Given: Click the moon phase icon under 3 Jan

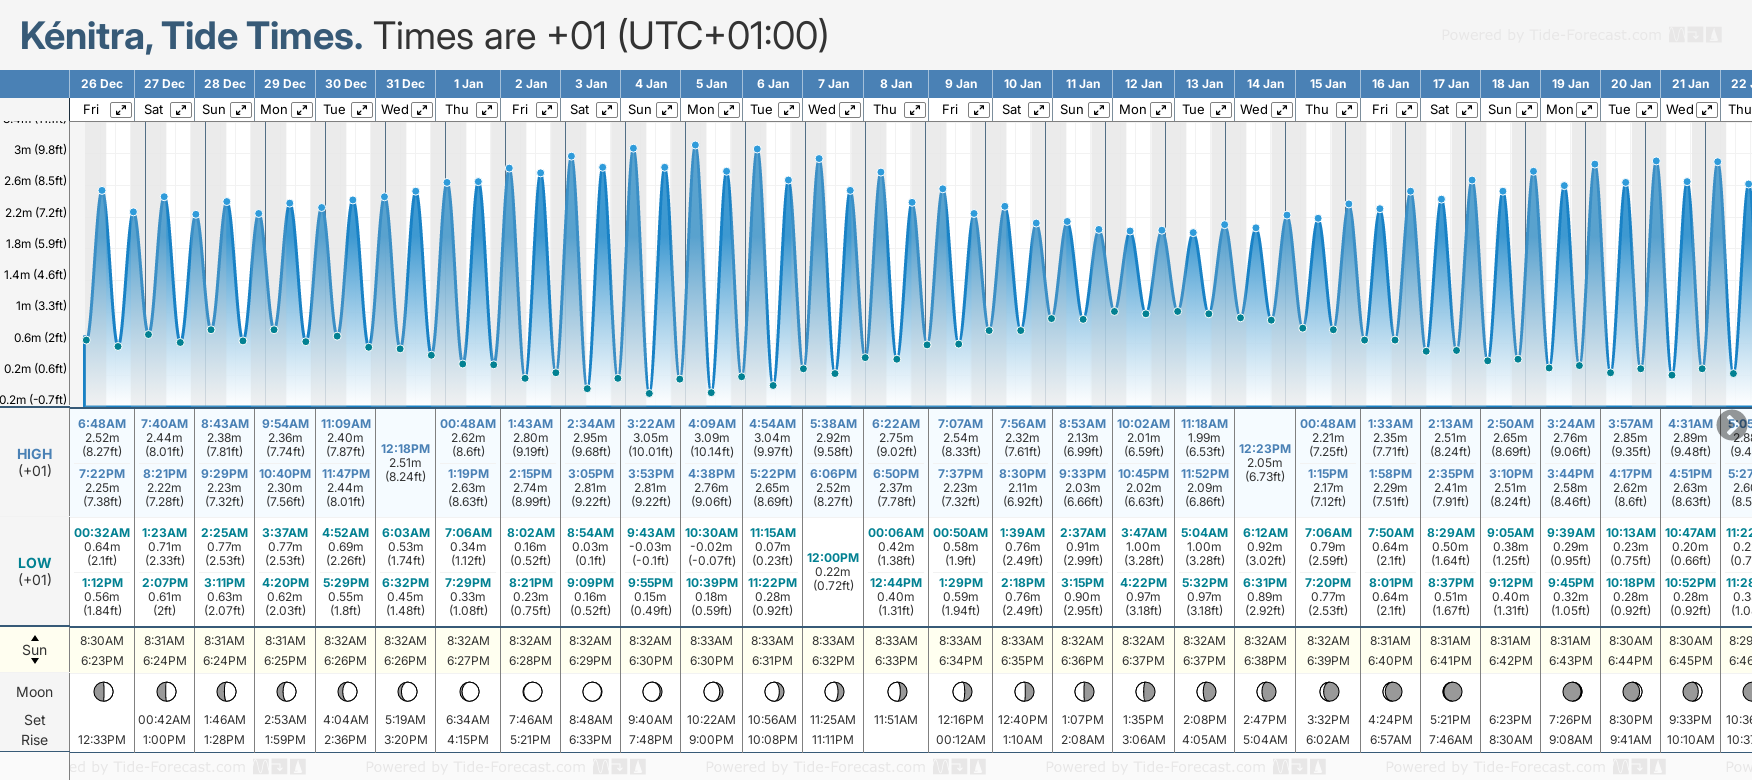Looking at the screenshot, I should pyautogui.click(x=592, y=691).
